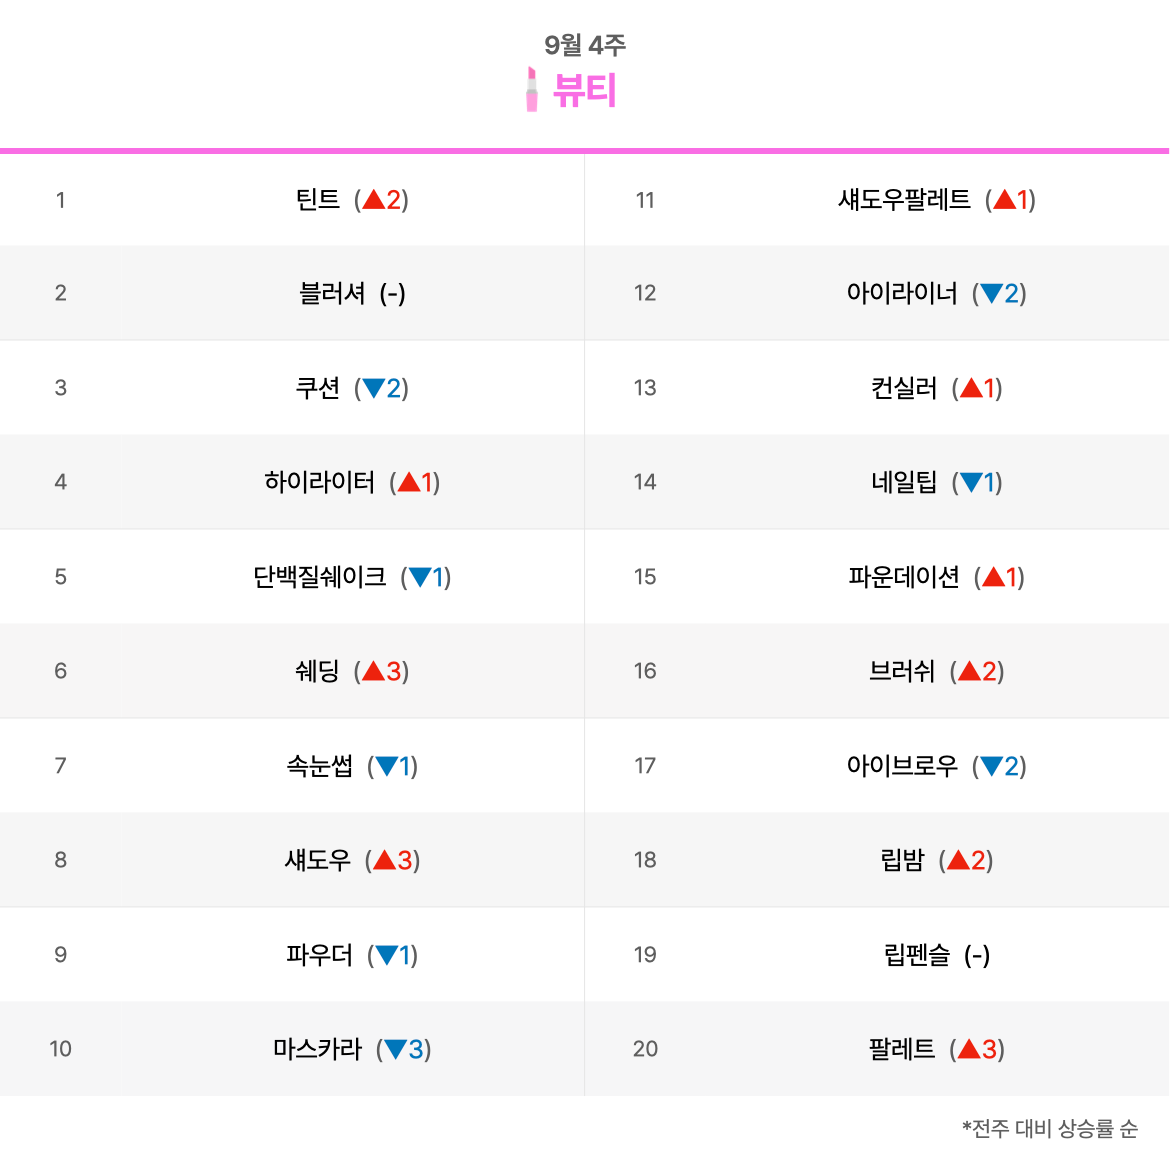Viewport: 1170px width, 1170px height.
Task: Click red up triangle beside 쉐딩
Action: tap(374, 671)
